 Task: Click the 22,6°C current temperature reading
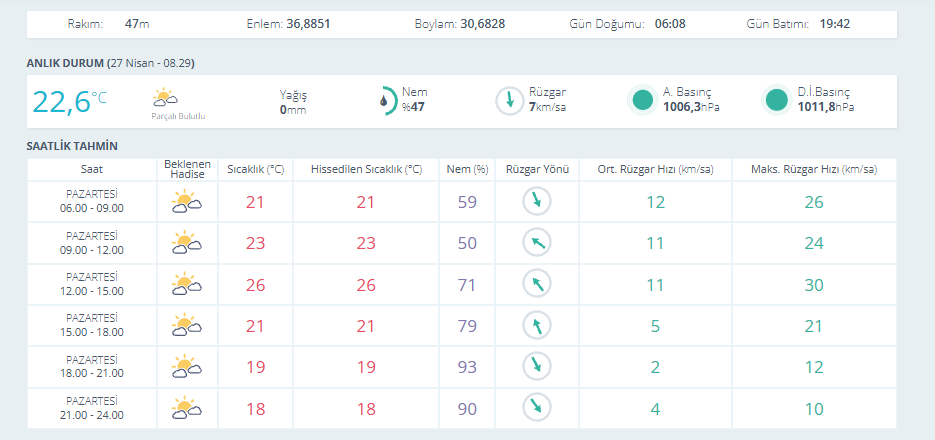pyautogui.click(x=69, y=101)
